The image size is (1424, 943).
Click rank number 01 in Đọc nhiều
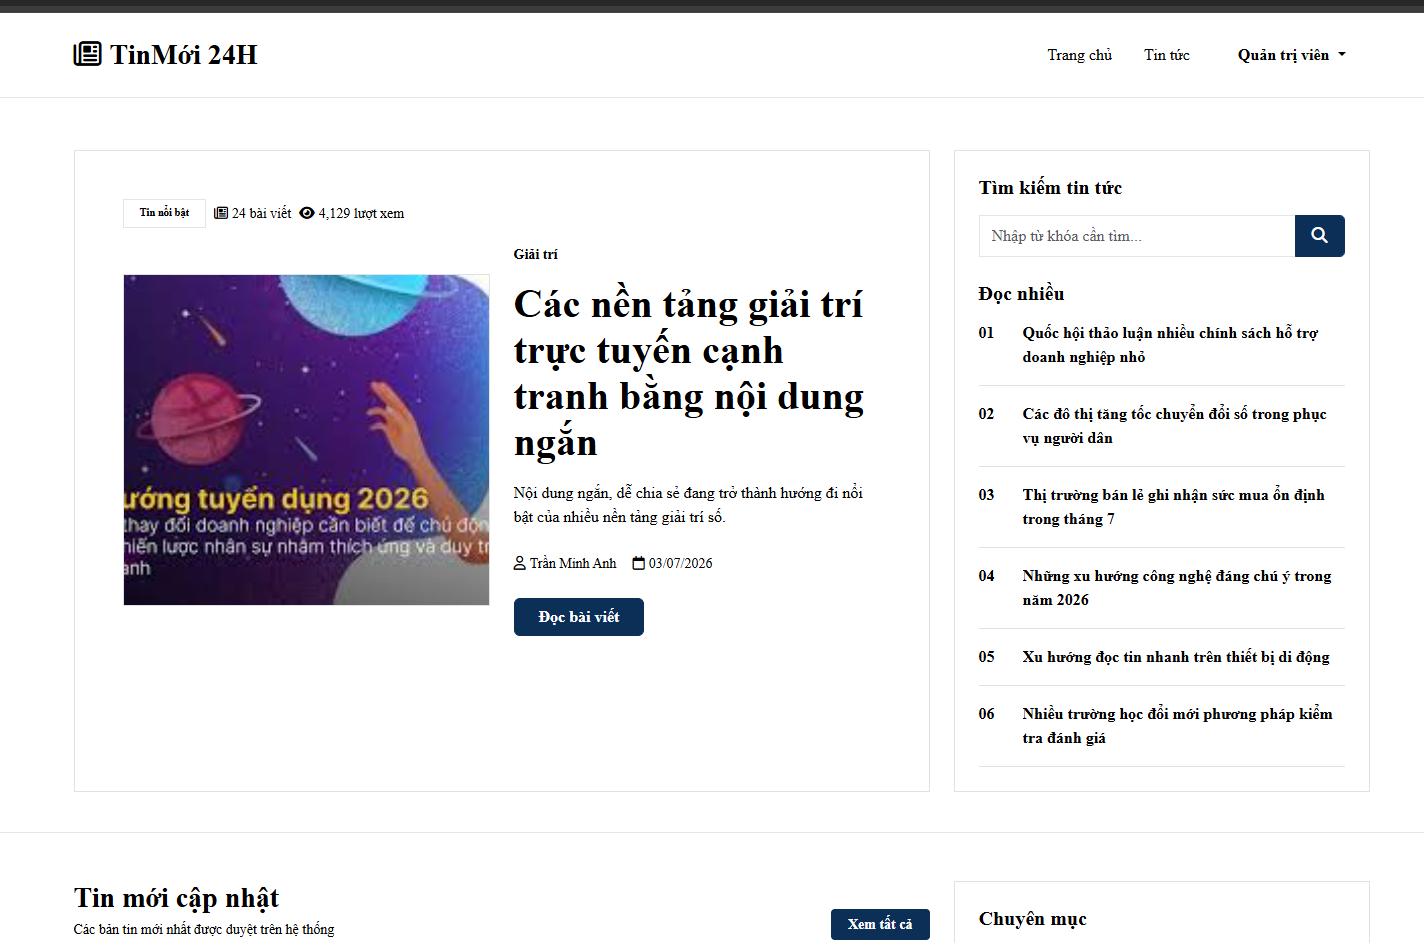pos(986,333)
